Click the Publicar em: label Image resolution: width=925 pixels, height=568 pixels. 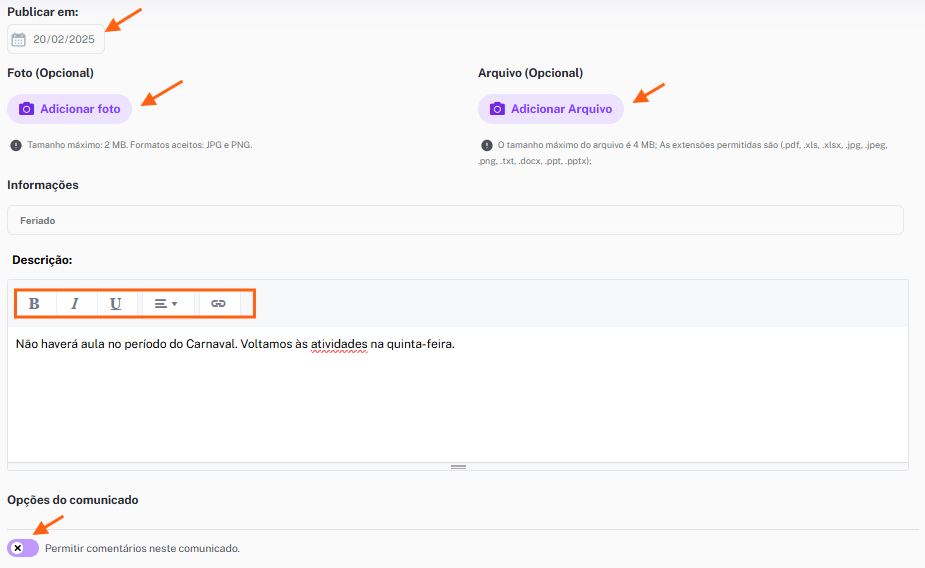[42, 12]
